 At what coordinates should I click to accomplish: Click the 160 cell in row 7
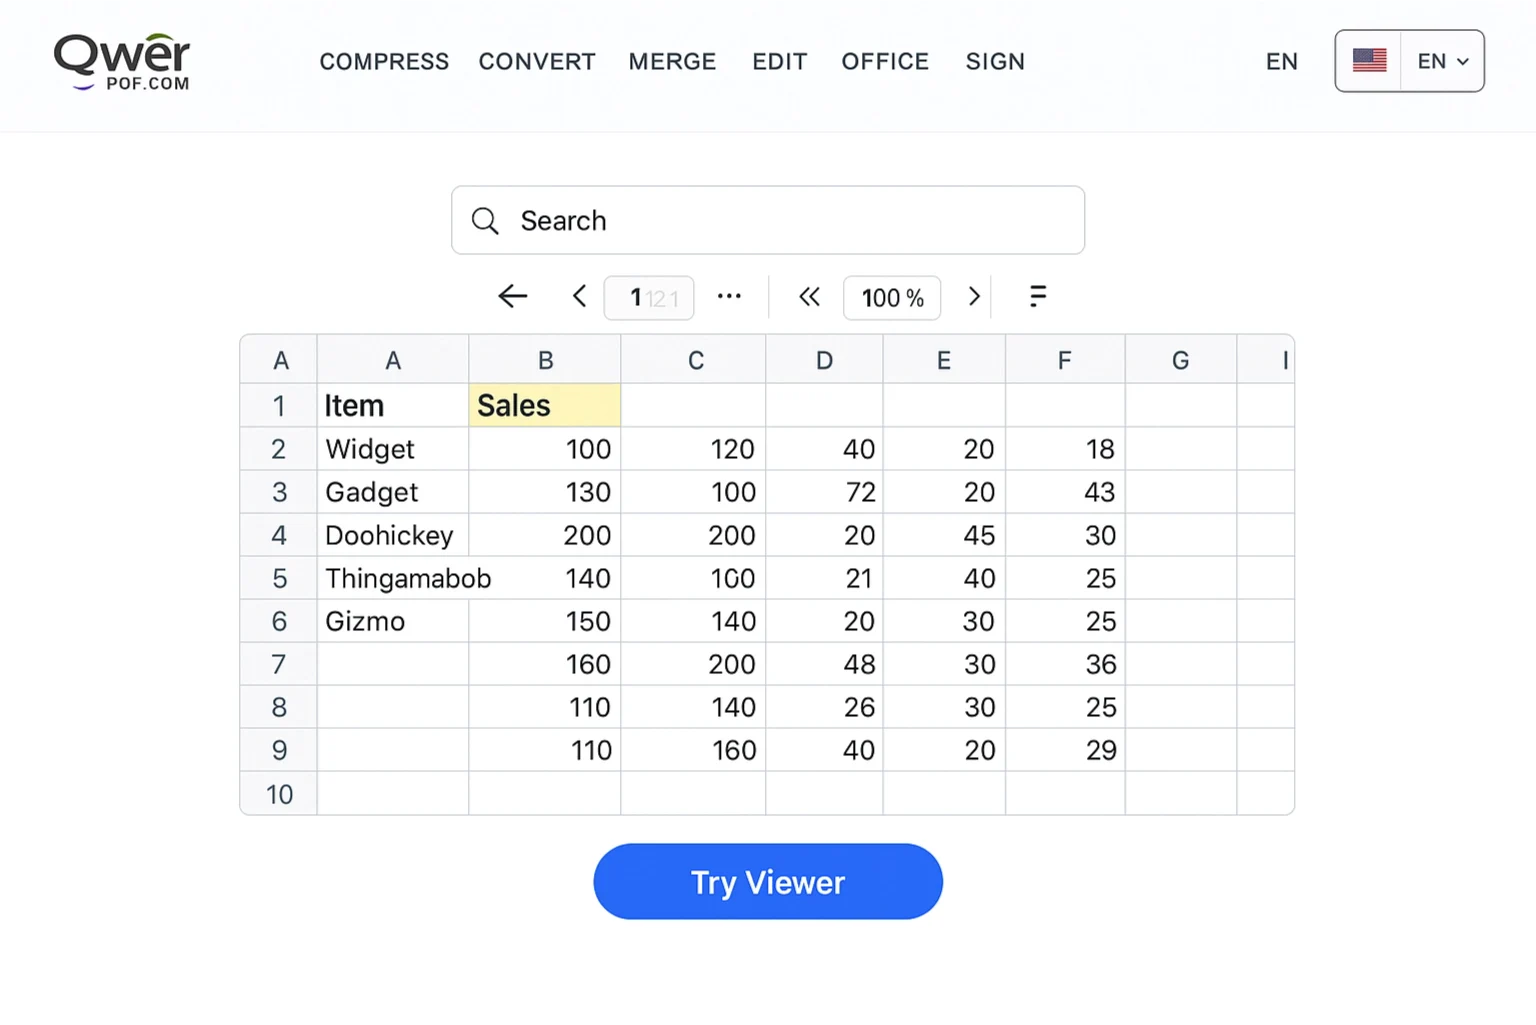pyautogui.click(x=545, y=664)
